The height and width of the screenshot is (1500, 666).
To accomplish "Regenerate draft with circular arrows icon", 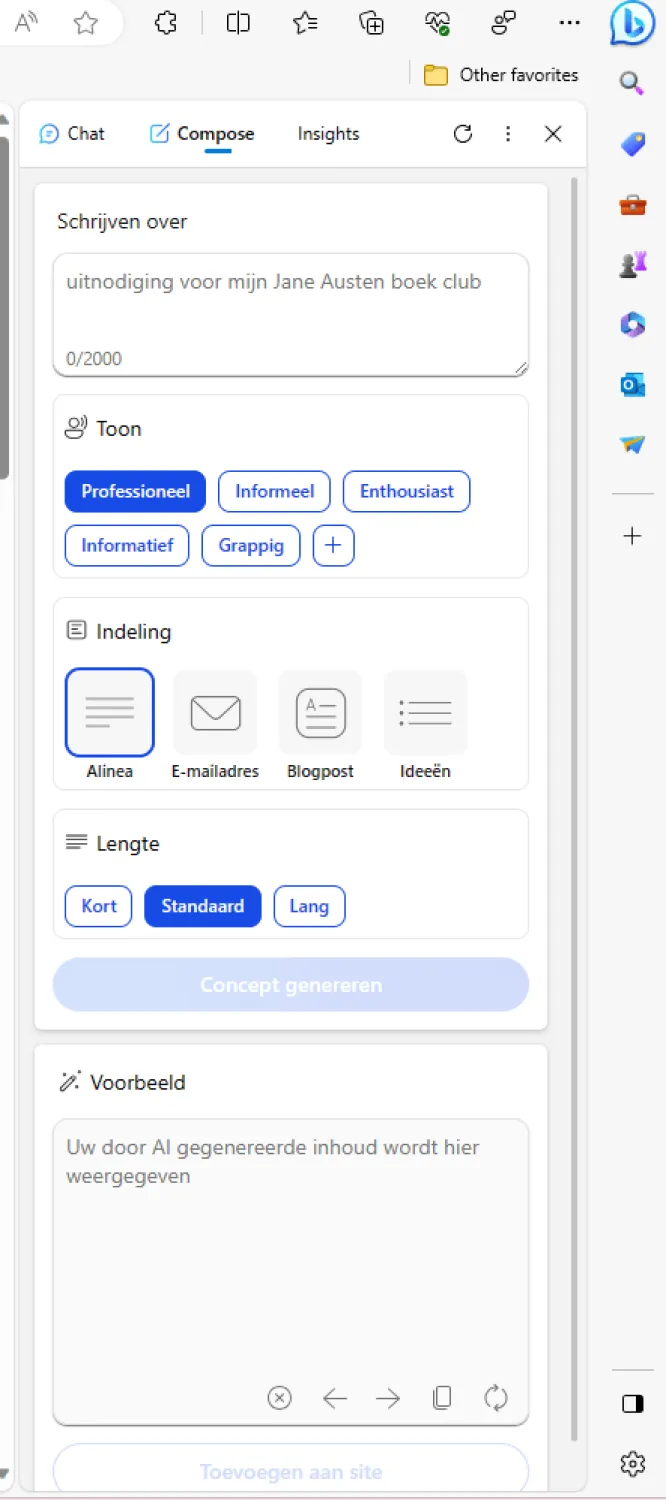I will click(x=496, y=1398).
